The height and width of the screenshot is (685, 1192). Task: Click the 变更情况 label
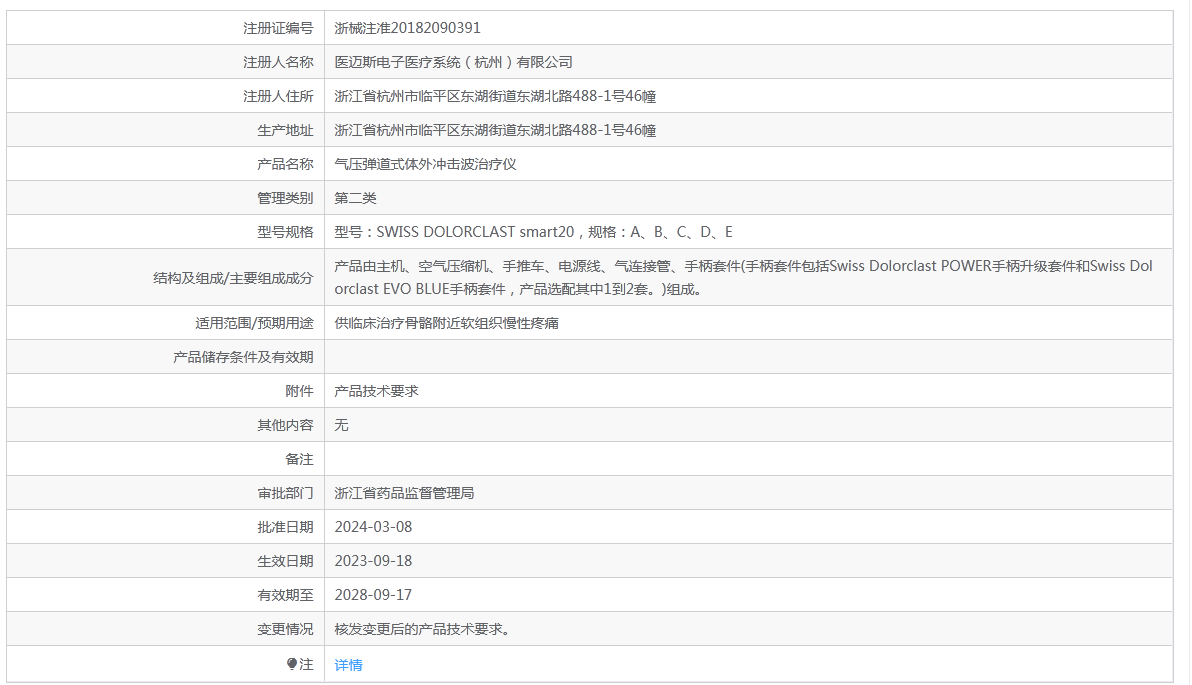285,630
